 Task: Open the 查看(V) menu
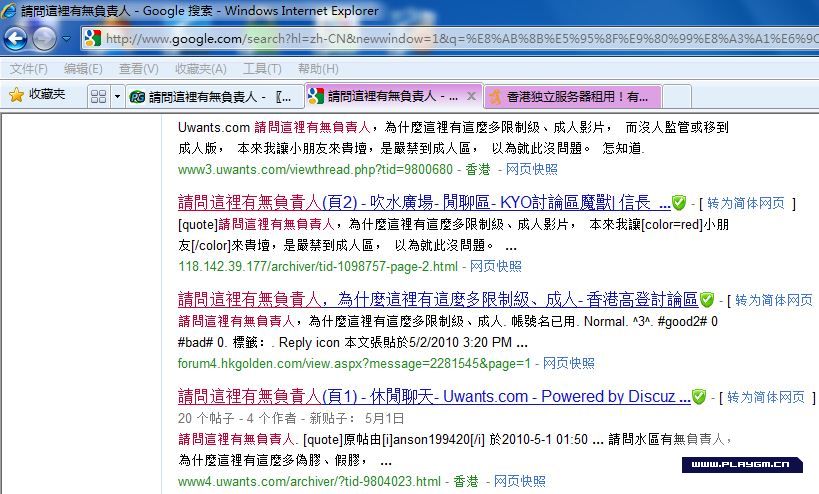point(138,68)
